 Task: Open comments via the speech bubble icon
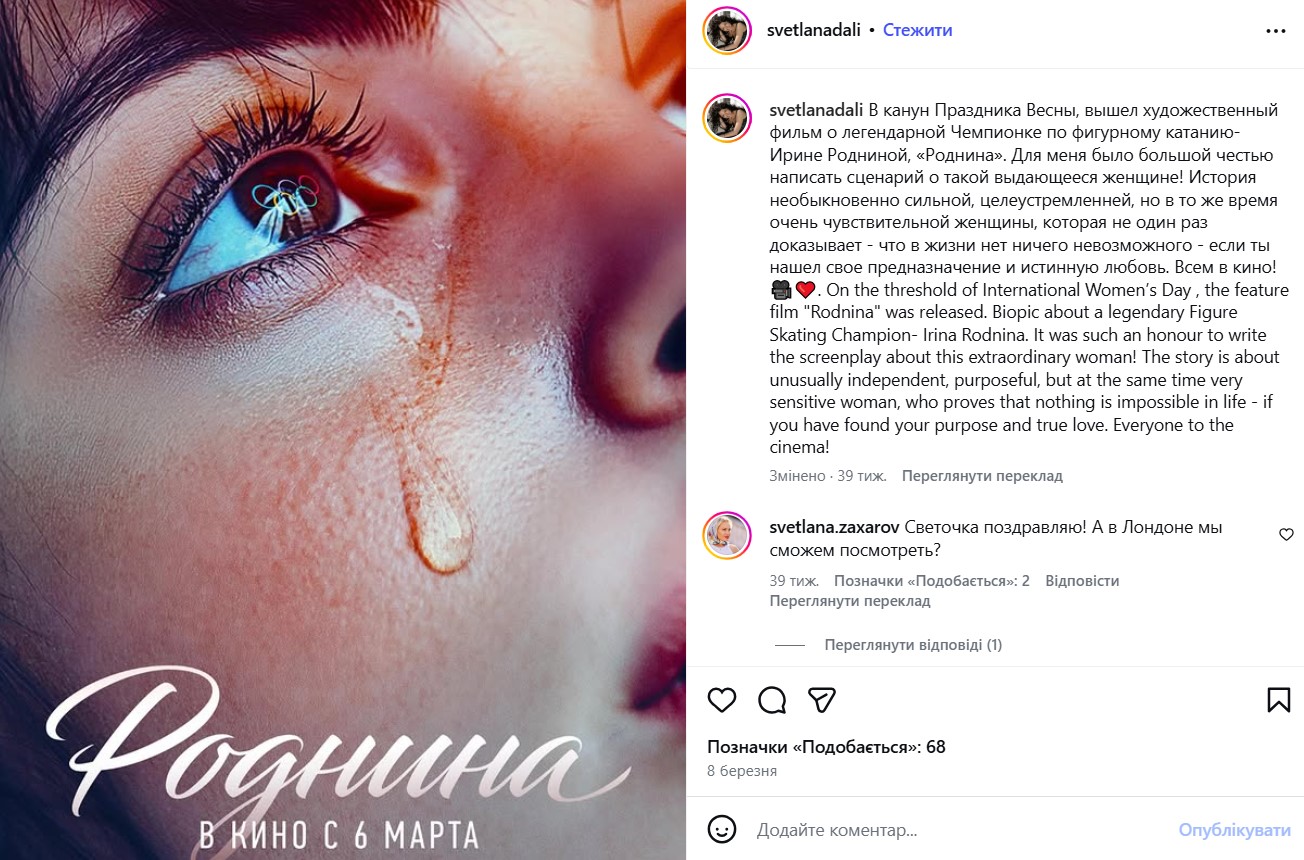point(772,699)
